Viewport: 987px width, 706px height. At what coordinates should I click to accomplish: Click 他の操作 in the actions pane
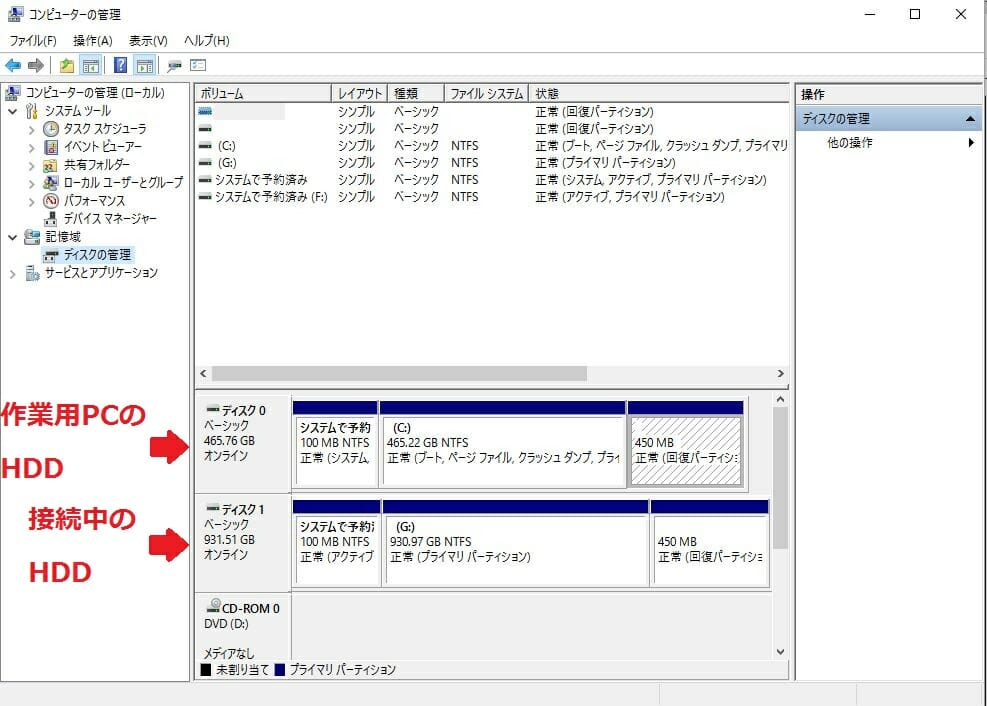(x=850, y=143)
